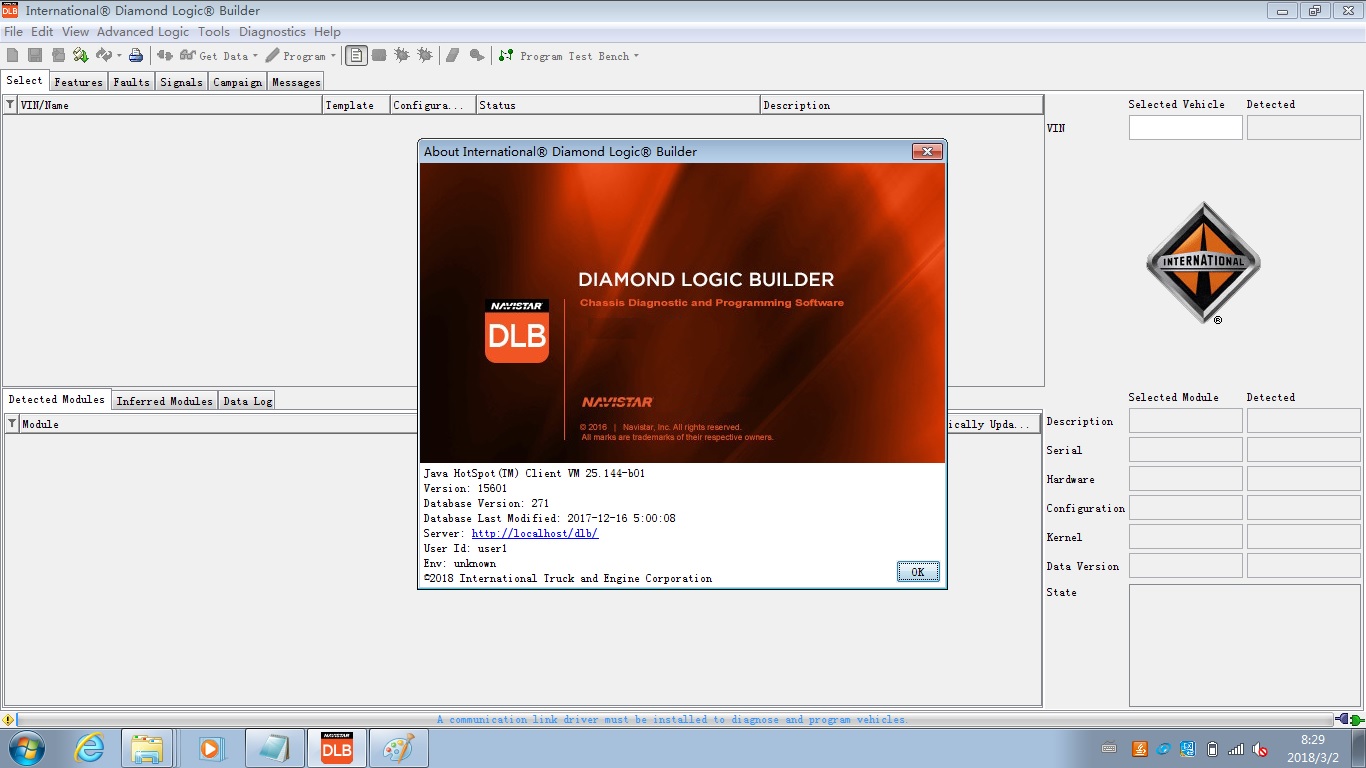Screen dimensions: 1366x768
Task: Switch to the Select tab
Action: coord(25,81)
